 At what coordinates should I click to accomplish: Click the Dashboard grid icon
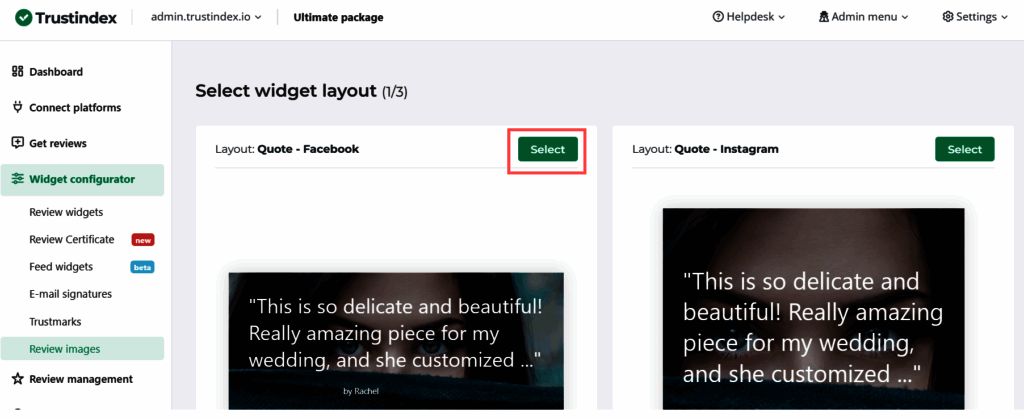coord(17,72)
